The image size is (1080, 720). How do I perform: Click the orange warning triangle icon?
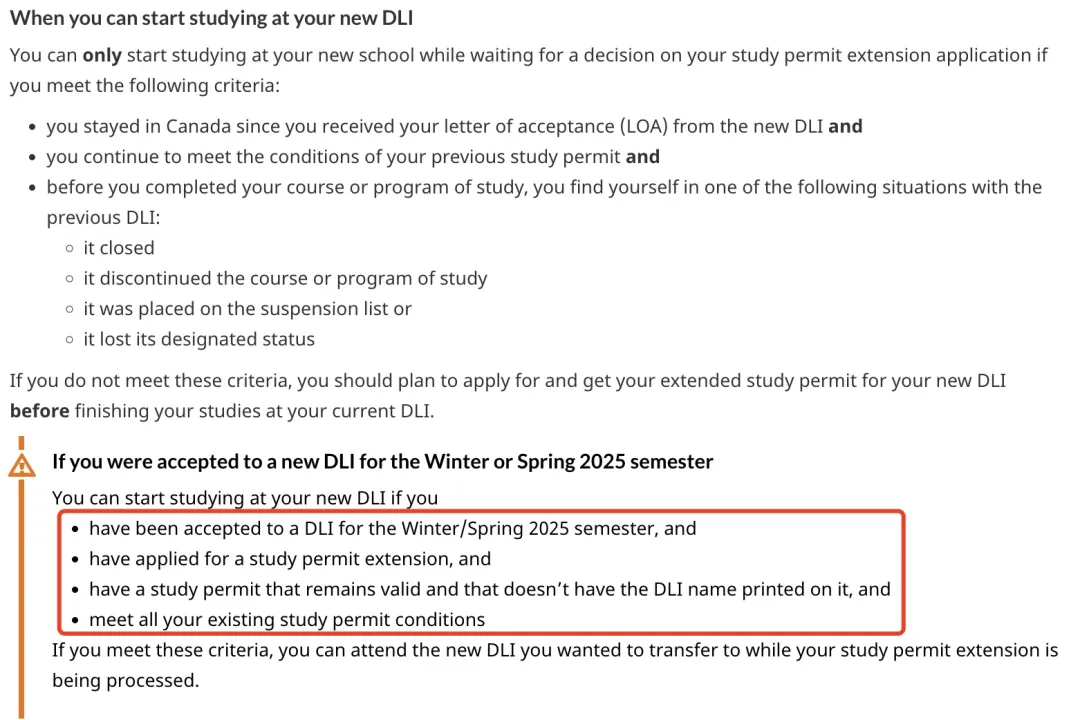click(22, 466)
